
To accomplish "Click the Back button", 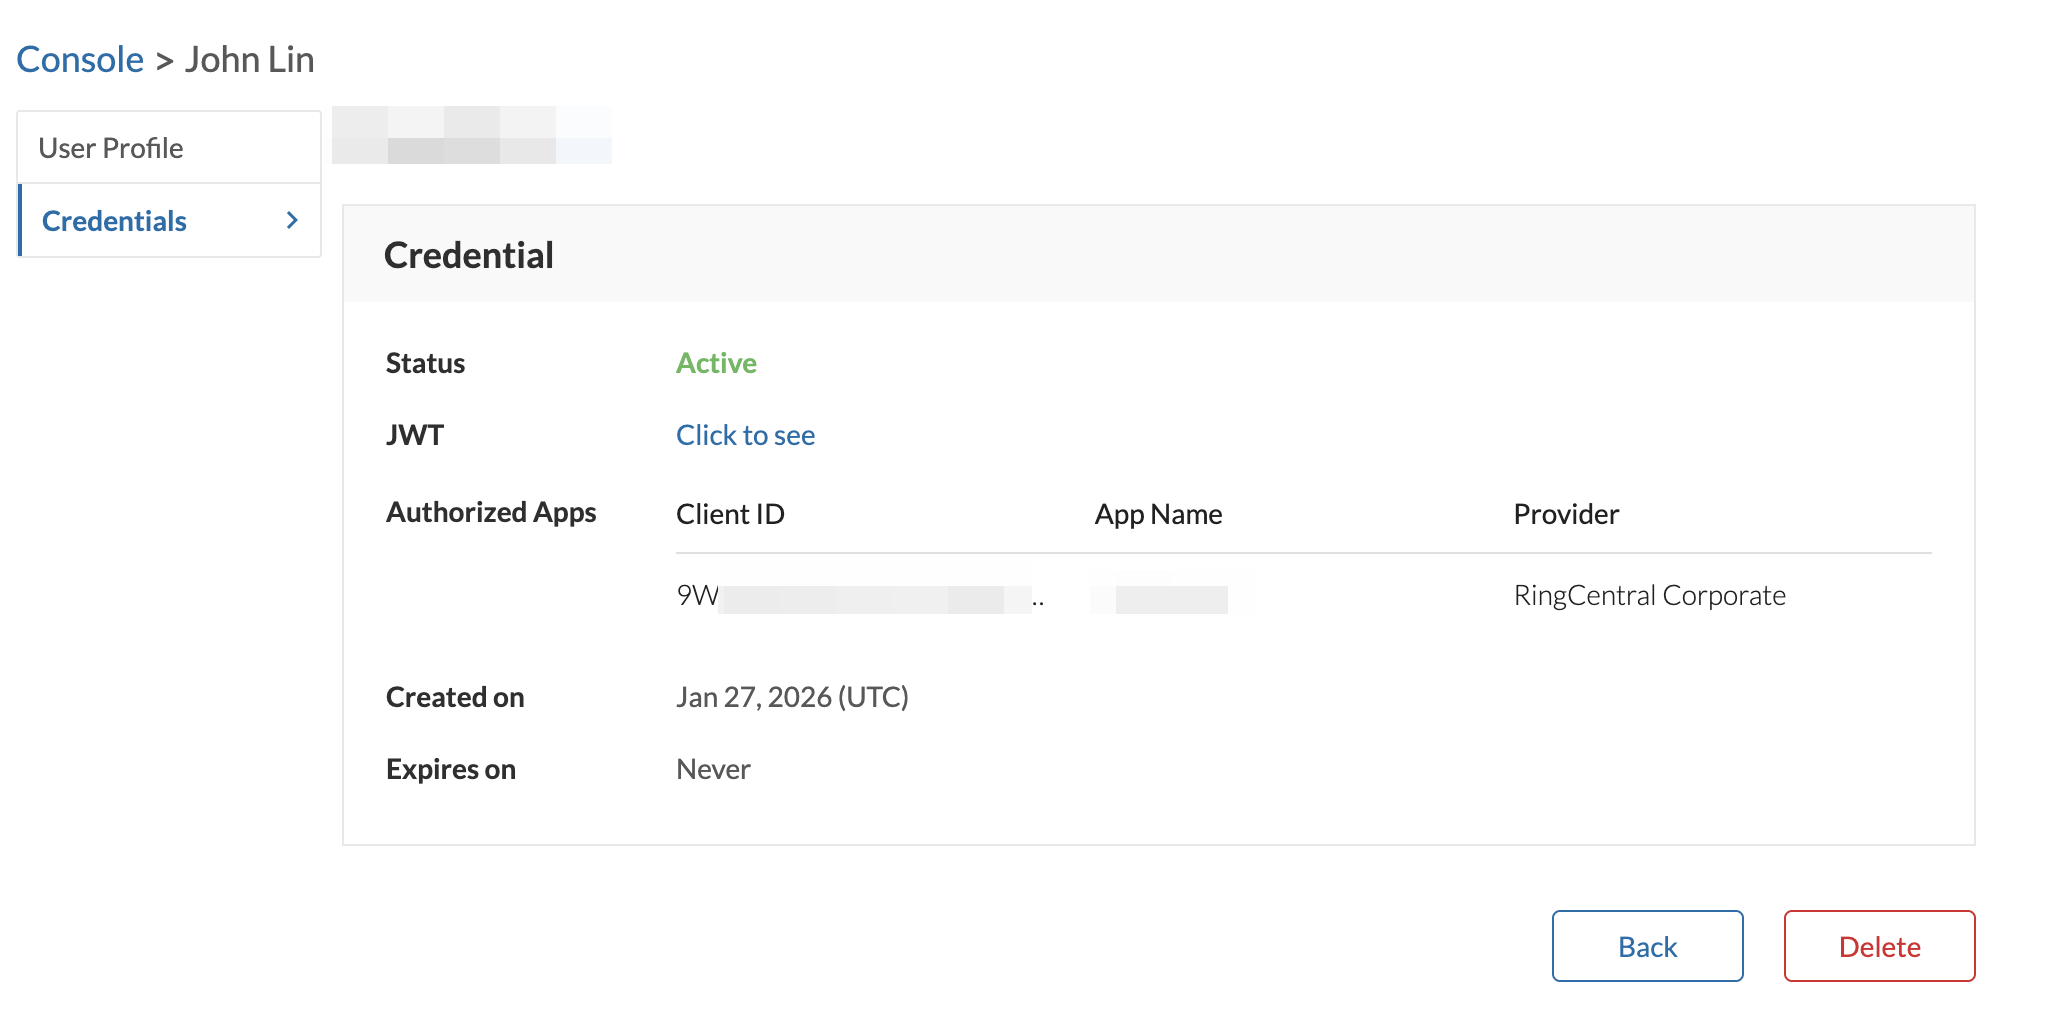I will tap(1646, 945).
